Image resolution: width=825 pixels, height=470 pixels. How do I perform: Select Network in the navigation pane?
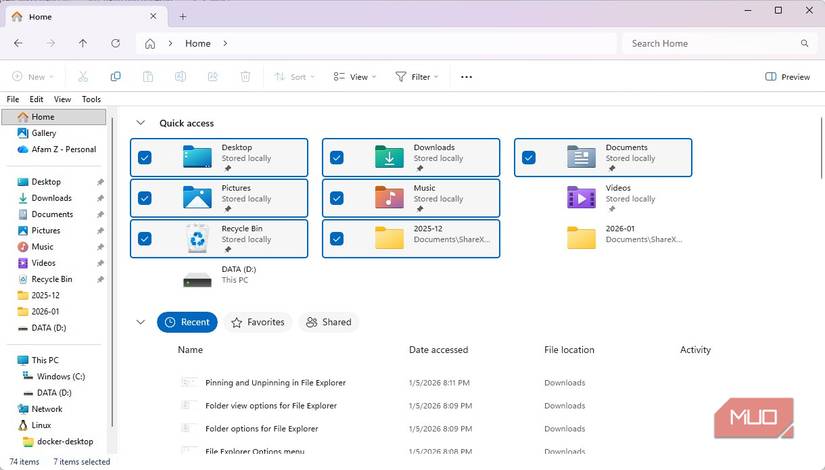coord(40,409)
